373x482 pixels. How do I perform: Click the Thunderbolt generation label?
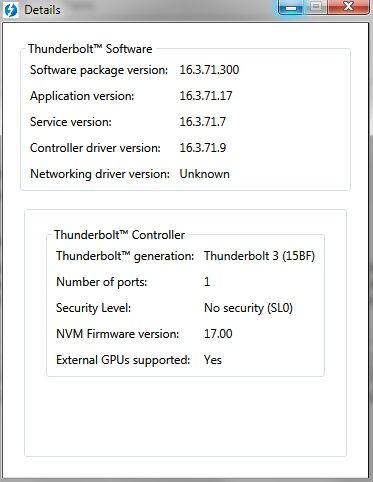(x=125, y=256)
